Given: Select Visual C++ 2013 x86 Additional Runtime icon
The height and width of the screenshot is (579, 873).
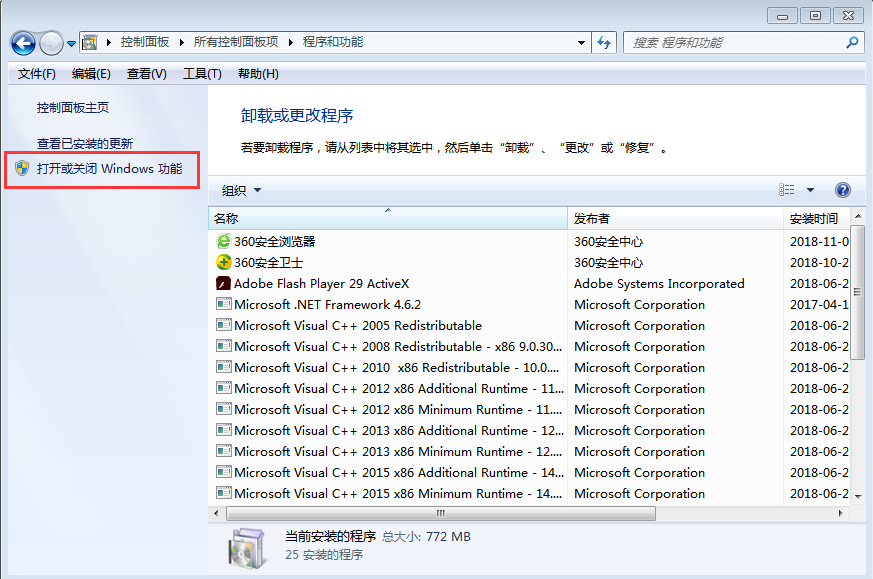Looking at the screenshot, I should [x=224, y=430].
